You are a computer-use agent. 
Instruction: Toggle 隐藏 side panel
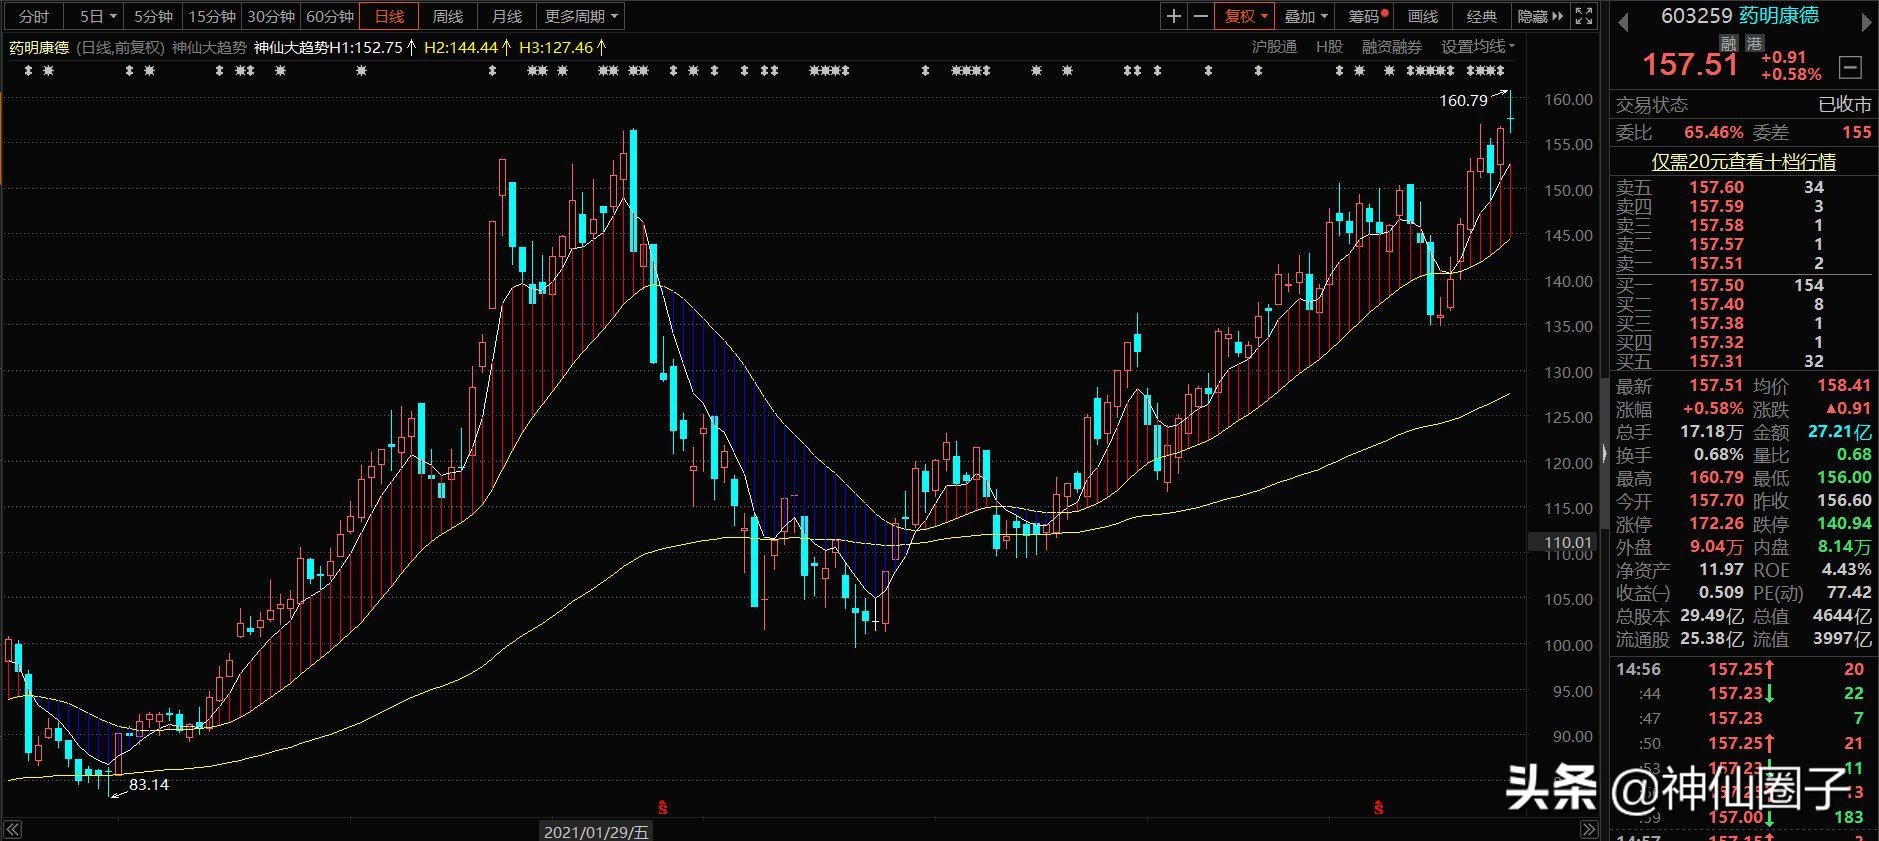click(1540, 16)
